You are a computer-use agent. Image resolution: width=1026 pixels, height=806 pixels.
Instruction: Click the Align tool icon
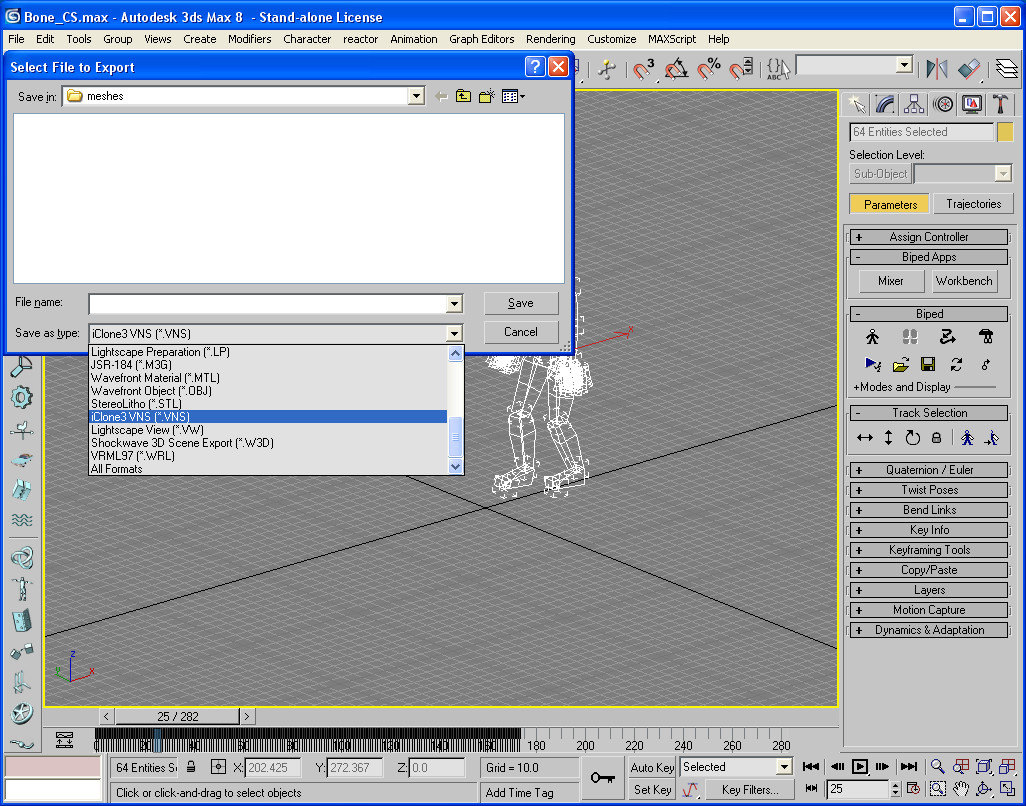coord(969,68)
